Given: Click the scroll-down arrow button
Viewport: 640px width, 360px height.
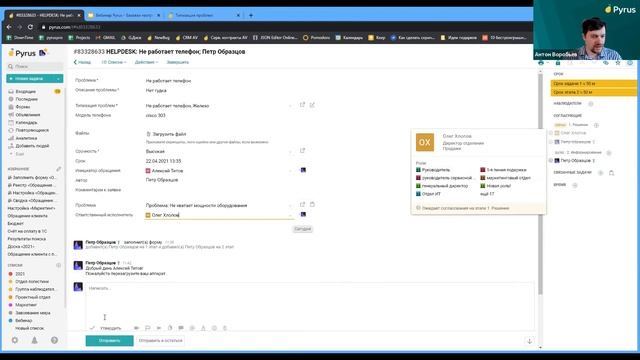Looking at the screenshot, I should click(x=529, y=341).
